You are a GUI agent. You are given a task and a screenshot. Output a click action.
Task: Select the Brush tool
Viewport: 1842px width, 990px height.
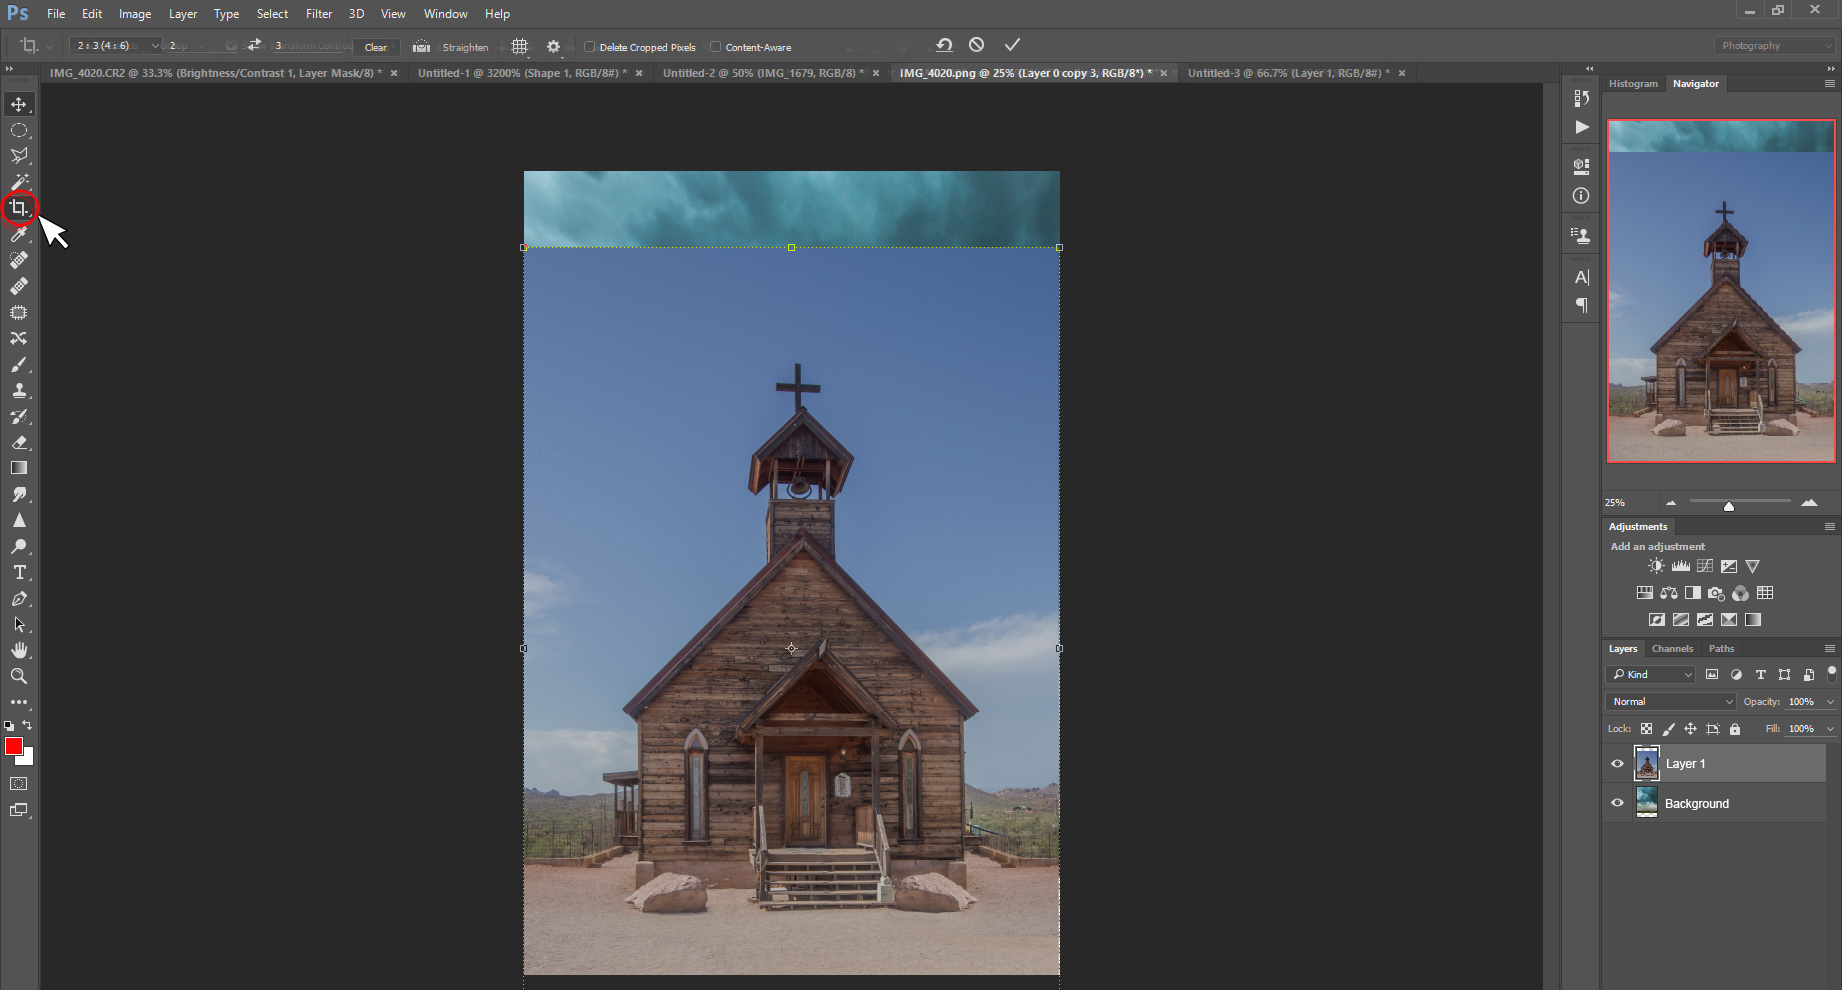click(19, 364)
